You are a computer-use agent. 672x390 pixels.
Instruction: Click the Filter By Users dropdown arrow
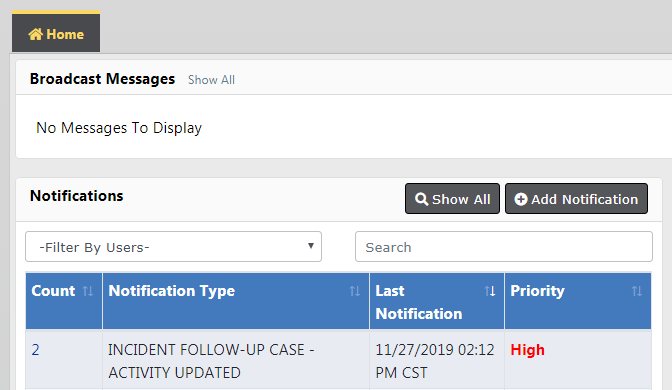pos(311,246)
